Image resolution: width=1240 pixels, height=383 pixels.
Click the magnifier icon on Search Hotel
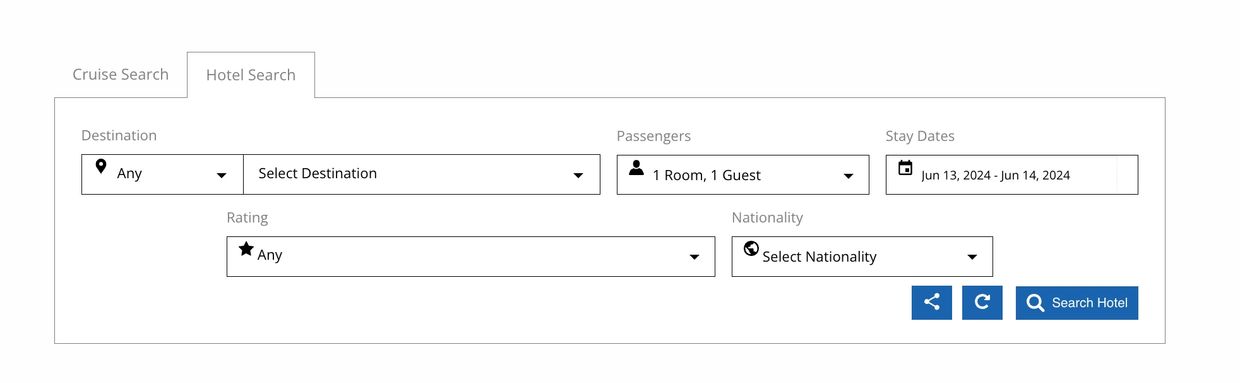[x=1035, y=303]
